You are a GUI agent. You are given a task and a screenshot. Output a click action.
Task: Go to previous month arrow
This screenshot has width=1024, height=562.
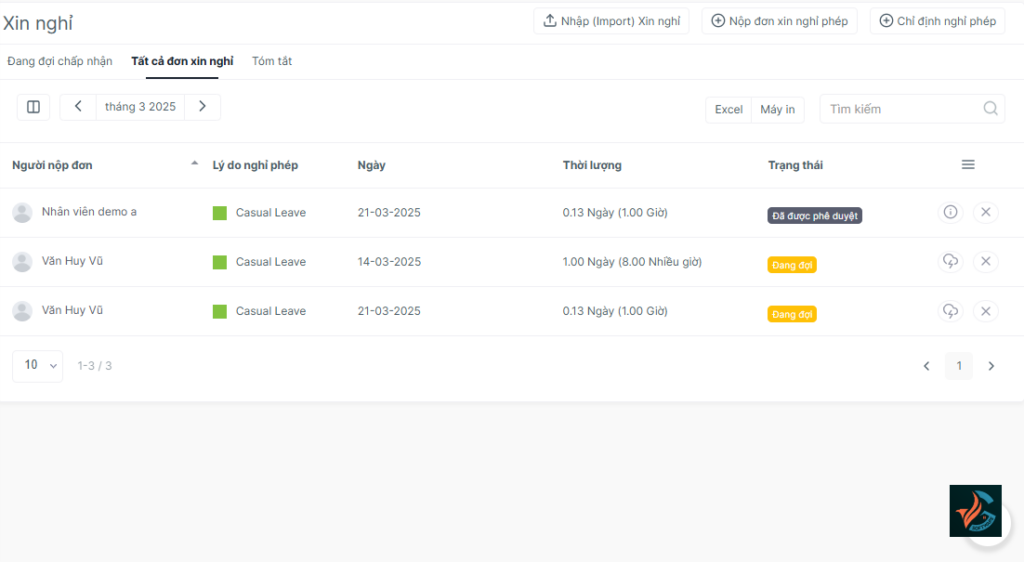[78, 106]
